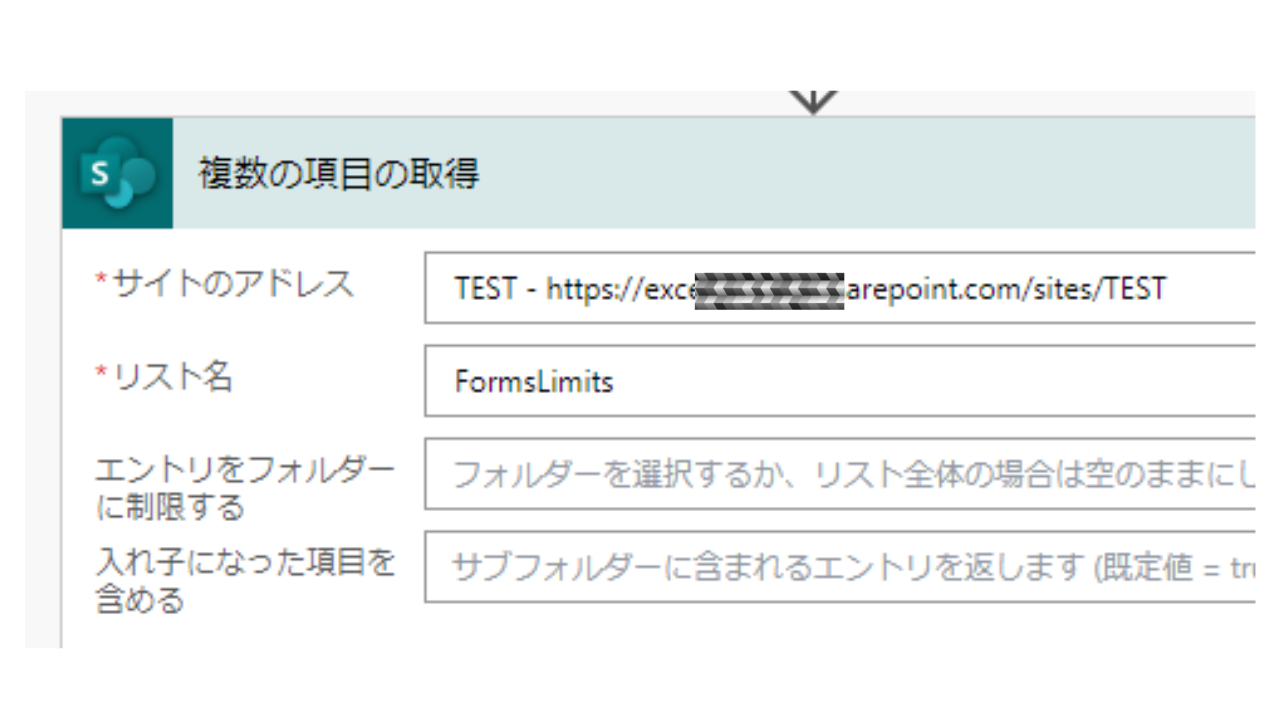Click the down arrow connector above the card

tap(813, 101)
